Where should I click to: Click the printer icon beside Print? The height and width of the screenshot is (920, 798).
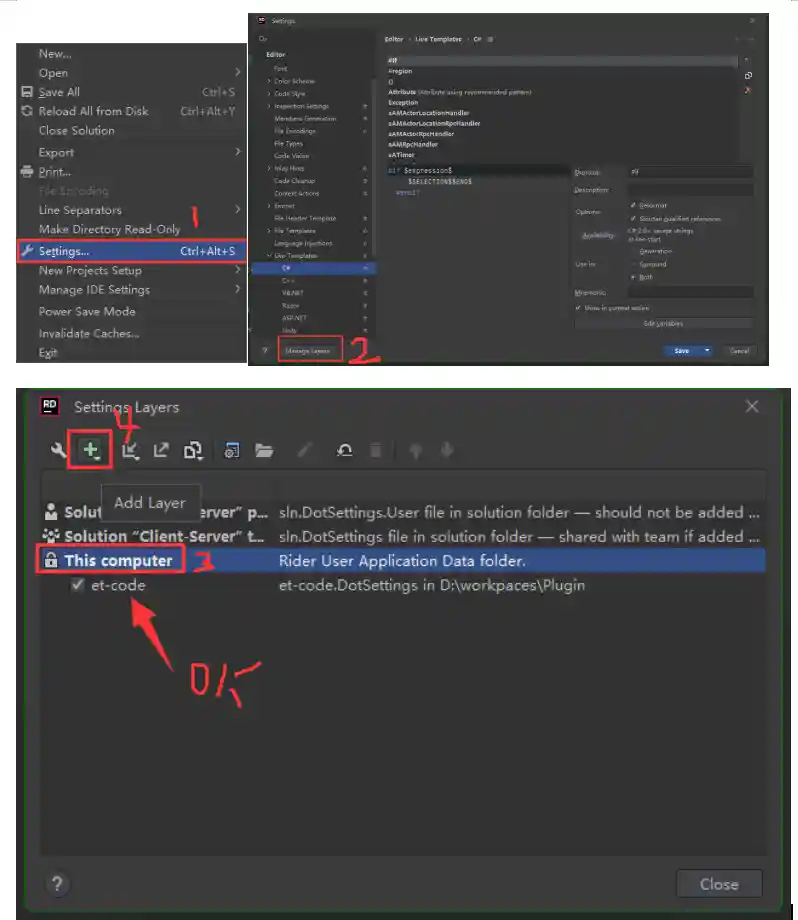point(27,171)
